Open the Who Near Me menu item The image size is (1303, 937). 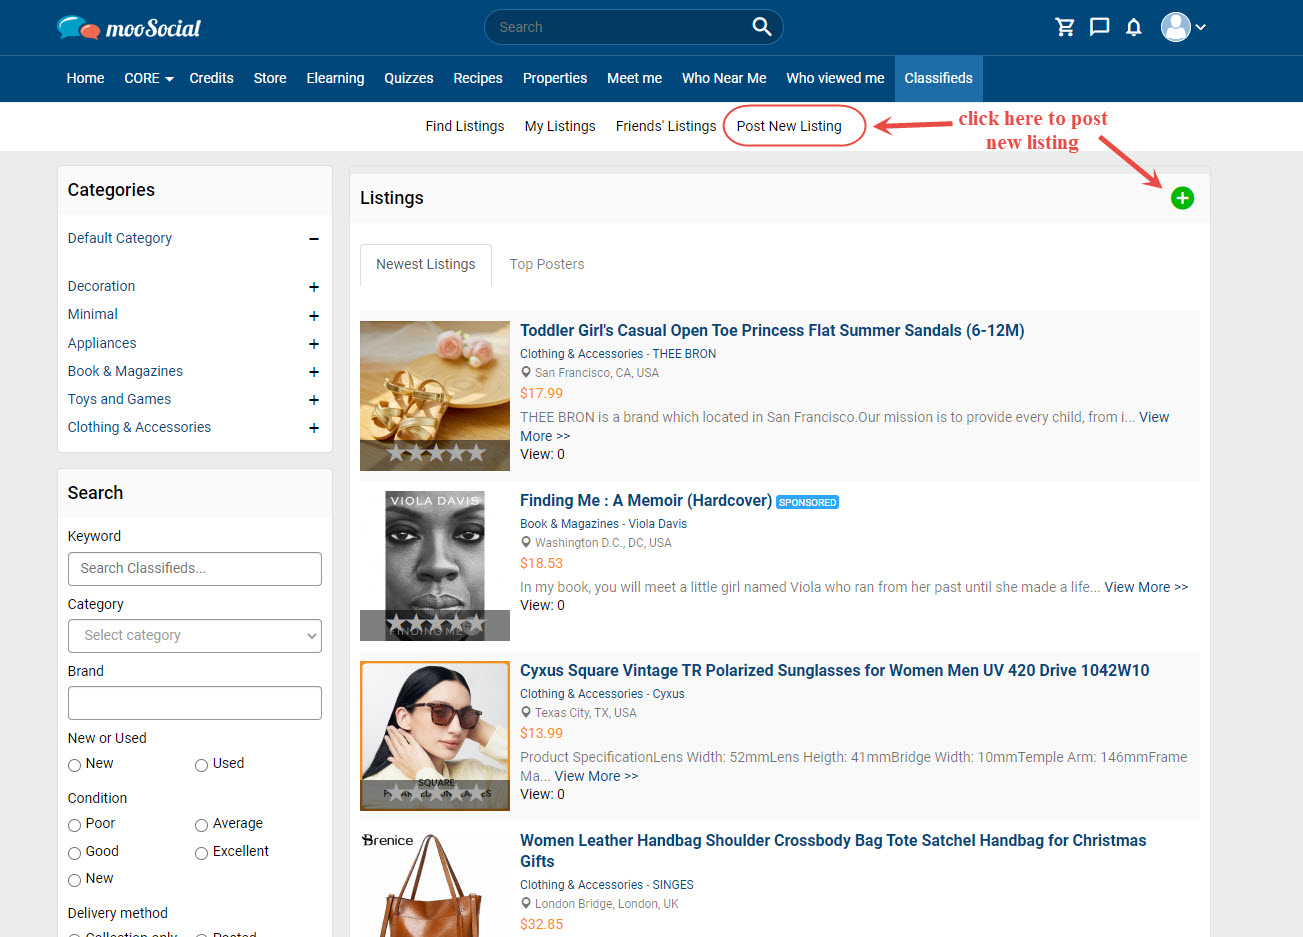724,78
